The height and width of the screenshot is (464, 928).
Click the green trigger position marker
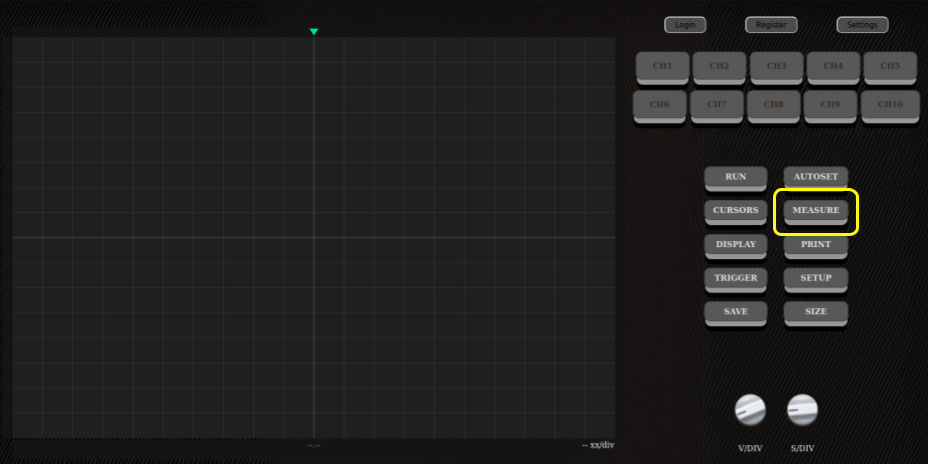pos(314,32)
